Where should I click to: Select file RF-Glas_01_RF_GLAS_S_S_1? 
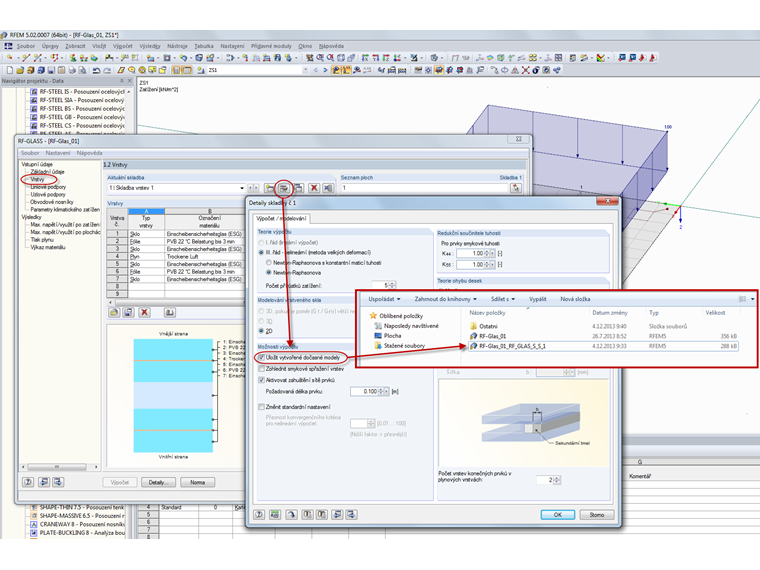pos(603,346)
